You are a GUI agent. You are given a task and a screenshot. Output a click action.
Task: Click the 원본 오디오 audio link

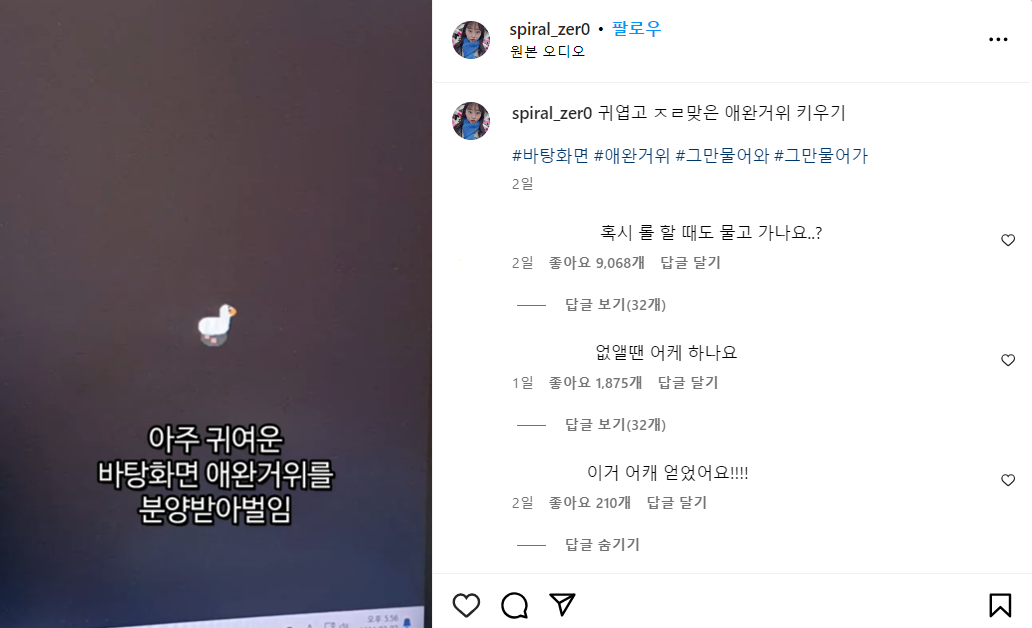coord(547,51)
